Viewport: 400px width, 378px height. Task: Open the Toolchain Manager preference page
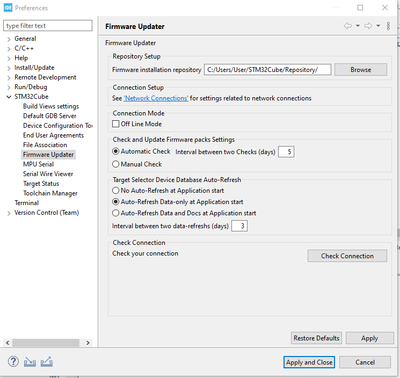tap(50, 193)
